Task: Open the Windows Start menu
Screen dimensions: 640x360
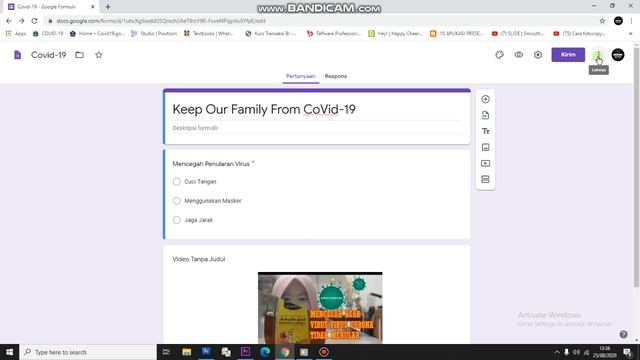Action: (x=9, y=352)
